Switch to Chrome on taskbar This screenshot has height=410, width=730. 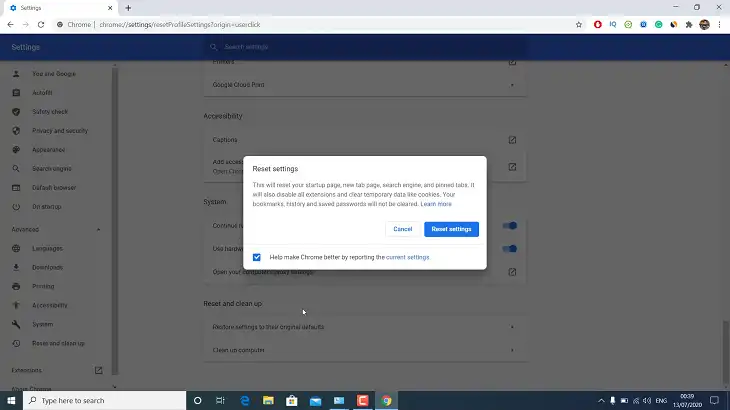coord(386,401)
